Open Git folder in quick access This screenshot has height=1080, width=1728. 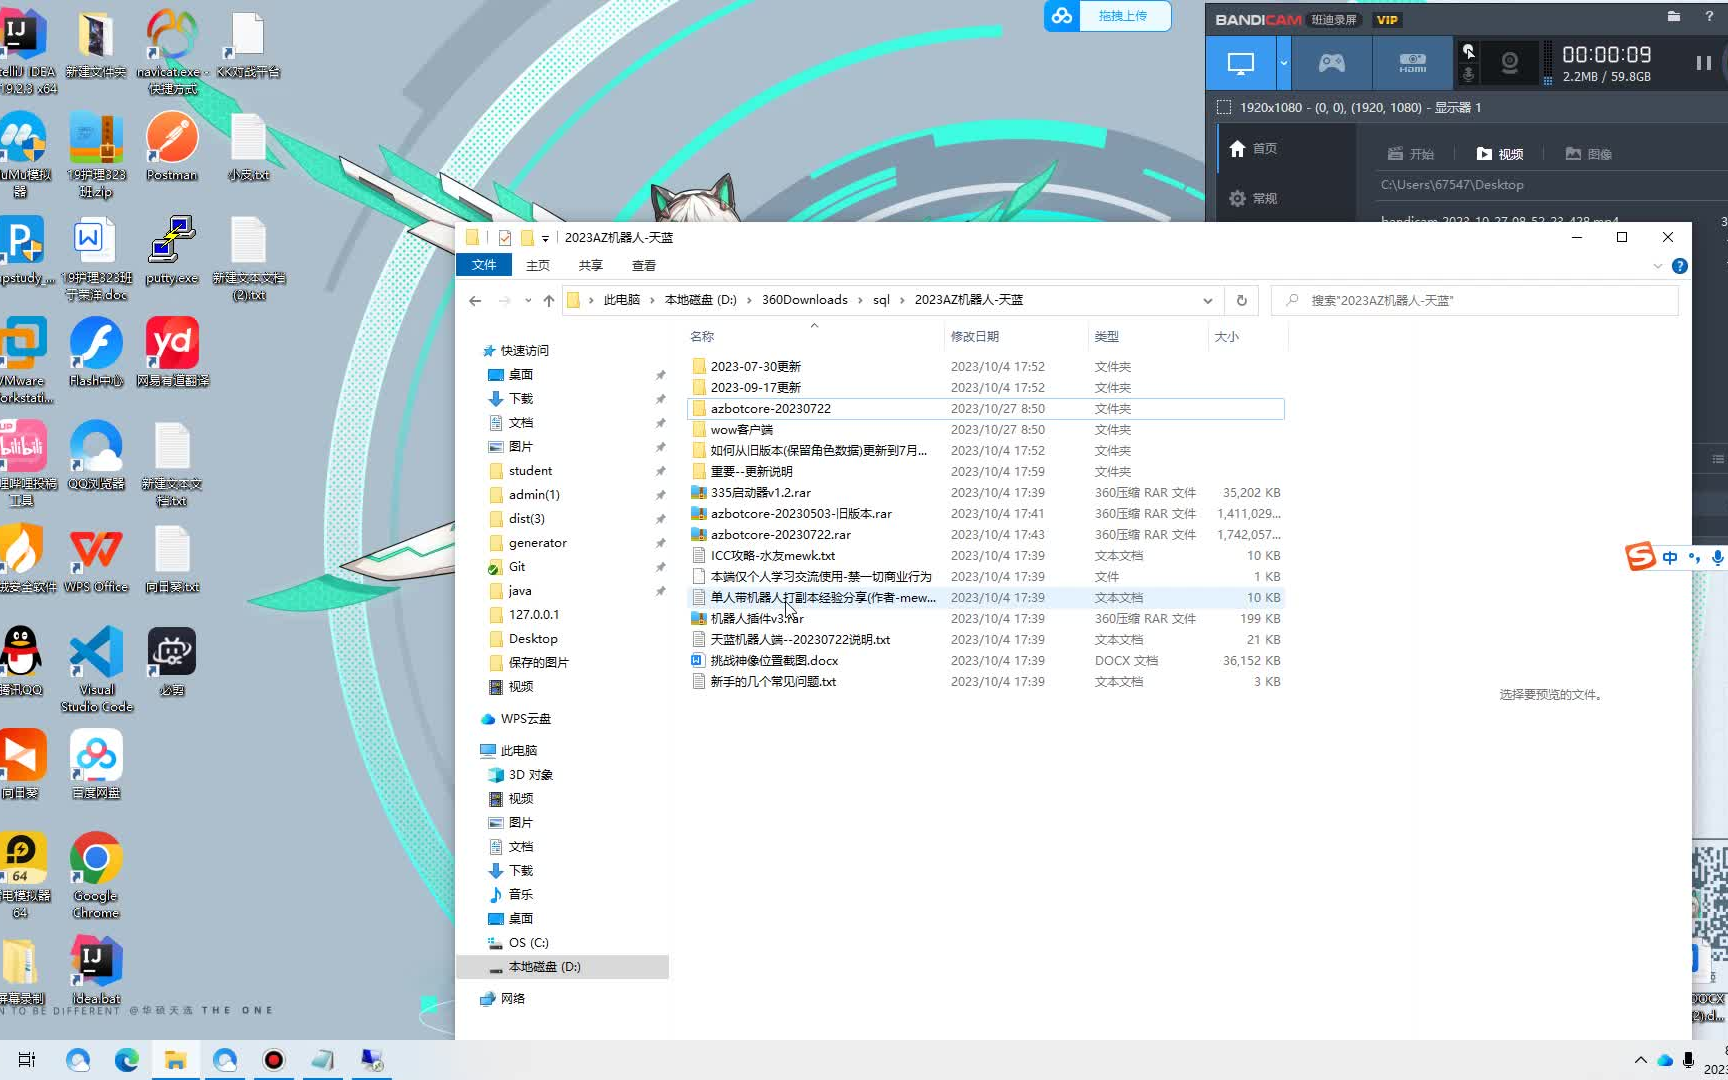pyautogui.click(x=516, y=567)
